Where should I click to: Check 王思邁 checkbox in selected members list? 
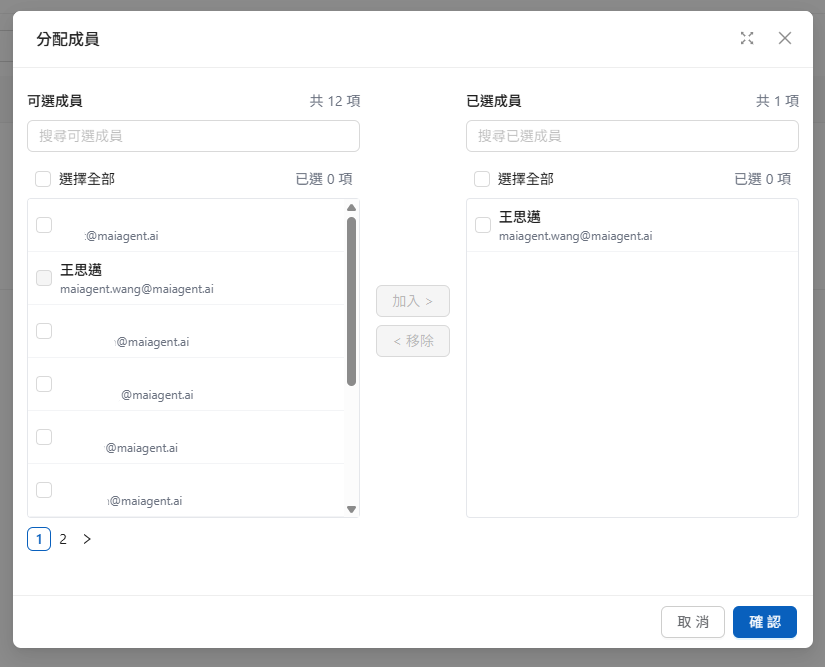tap(483, 225)
